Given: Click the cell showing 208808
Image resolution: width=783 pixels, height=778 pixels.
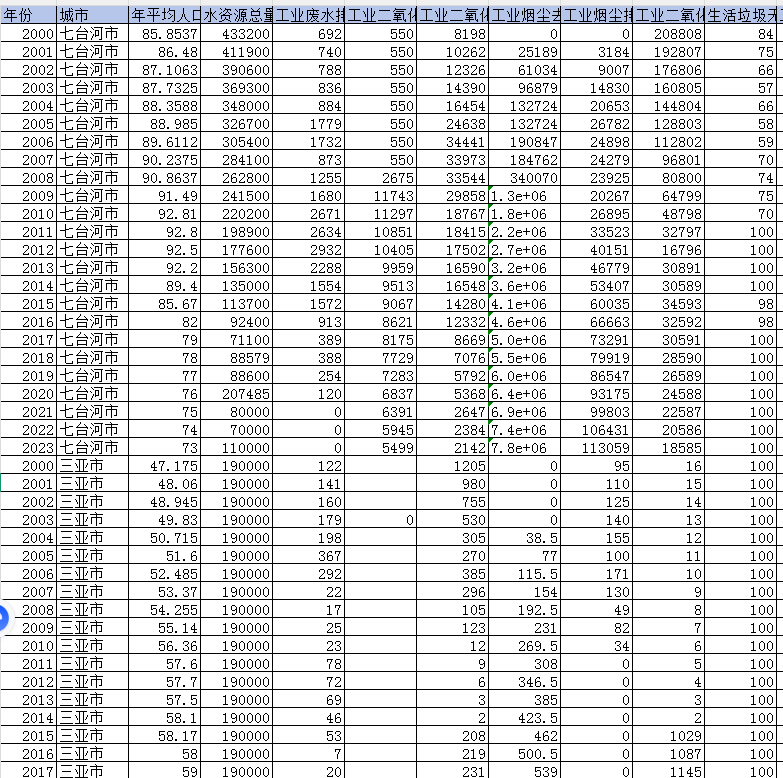Looking at the screenshot, I should click(x=670, y=34).
